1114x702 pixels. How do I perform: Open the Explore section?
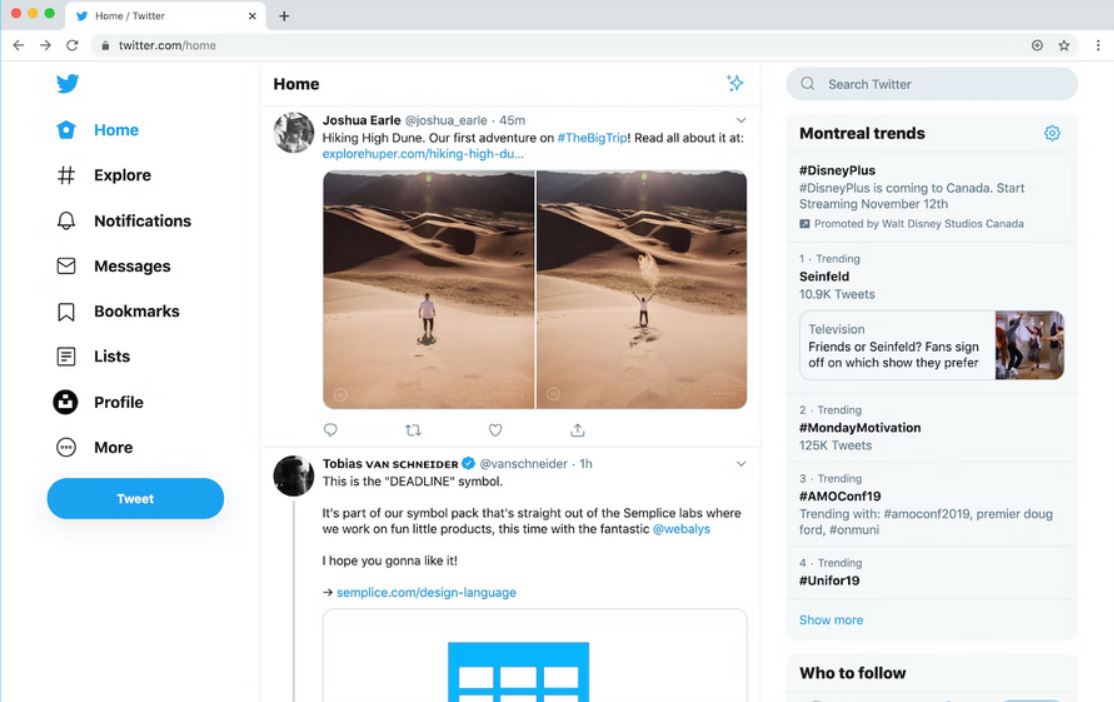[x=122, y=175]
